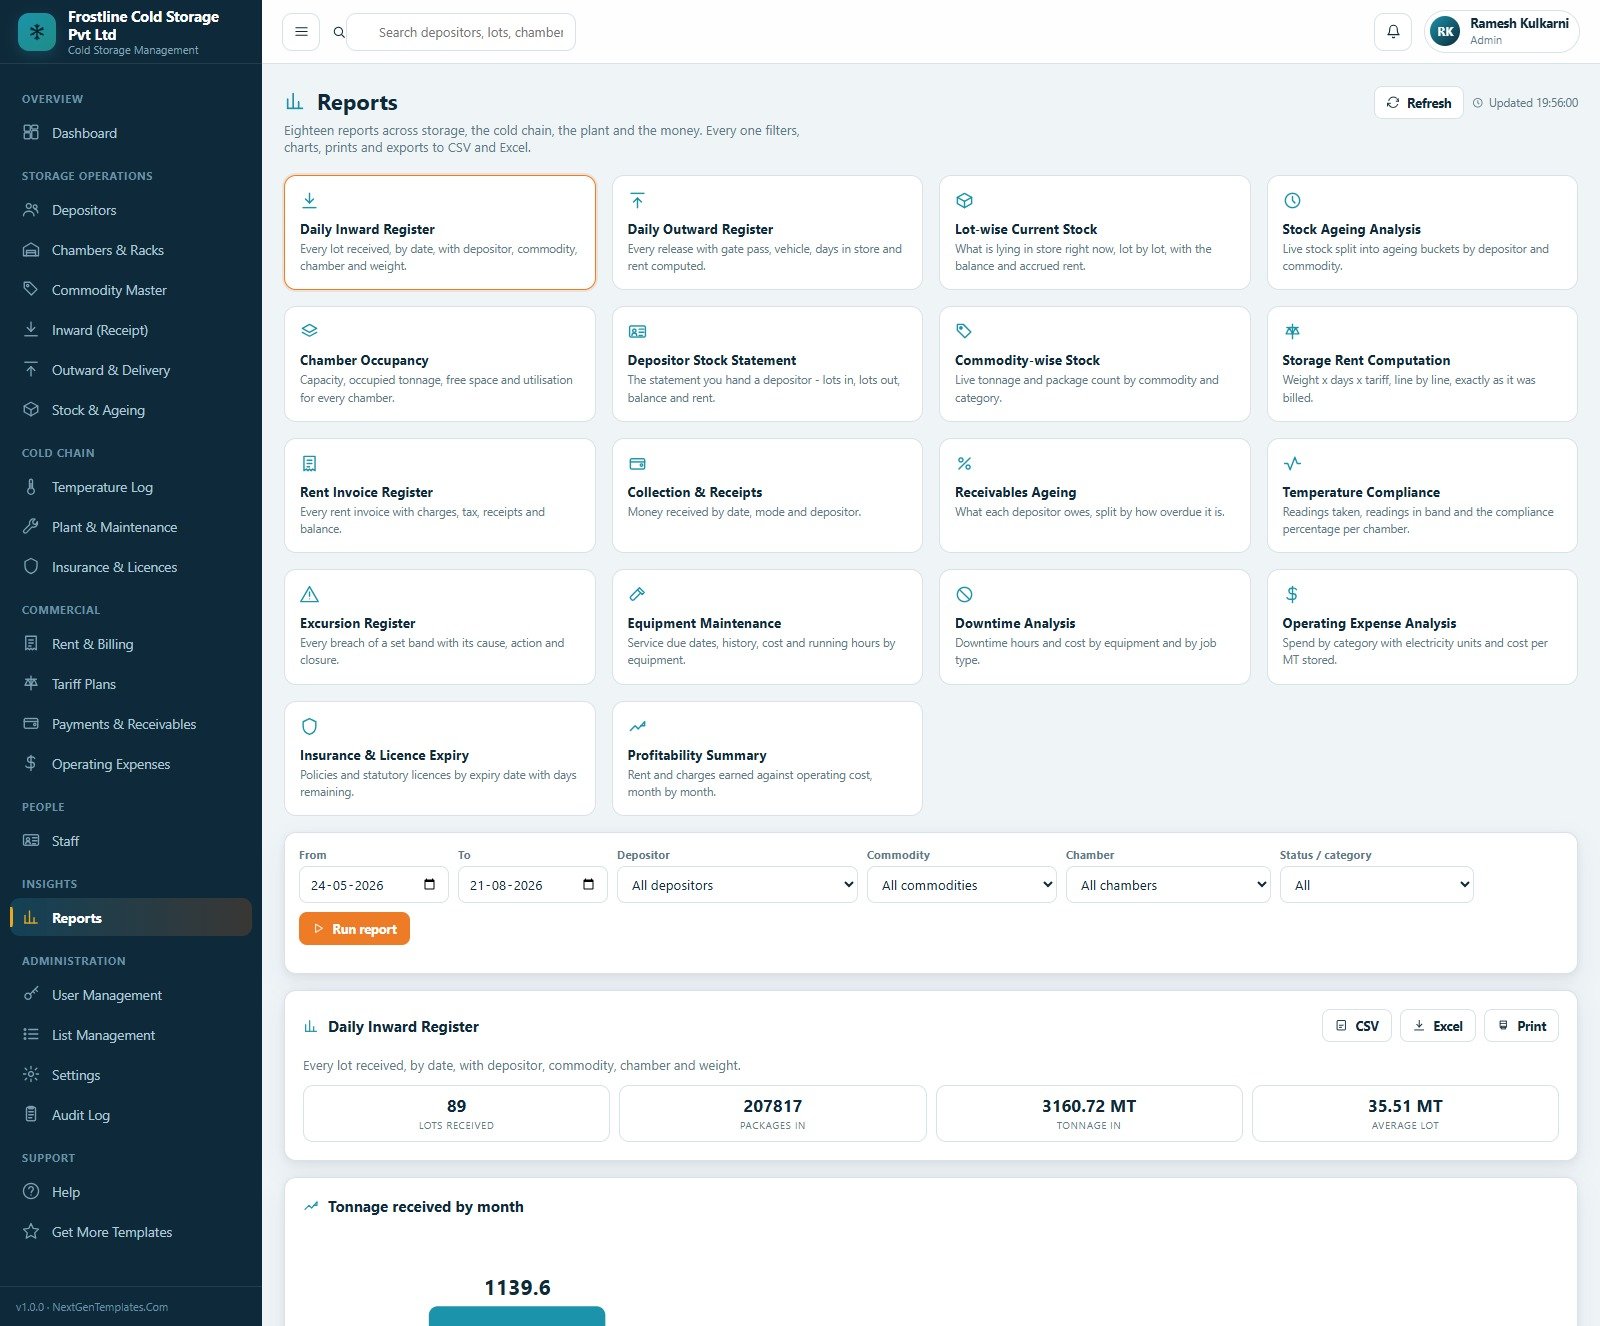1600x1326 pixels.
Task: Open the Commodity-wise Stock report card
Action: pyautogui.click(x=1095, y=364)
